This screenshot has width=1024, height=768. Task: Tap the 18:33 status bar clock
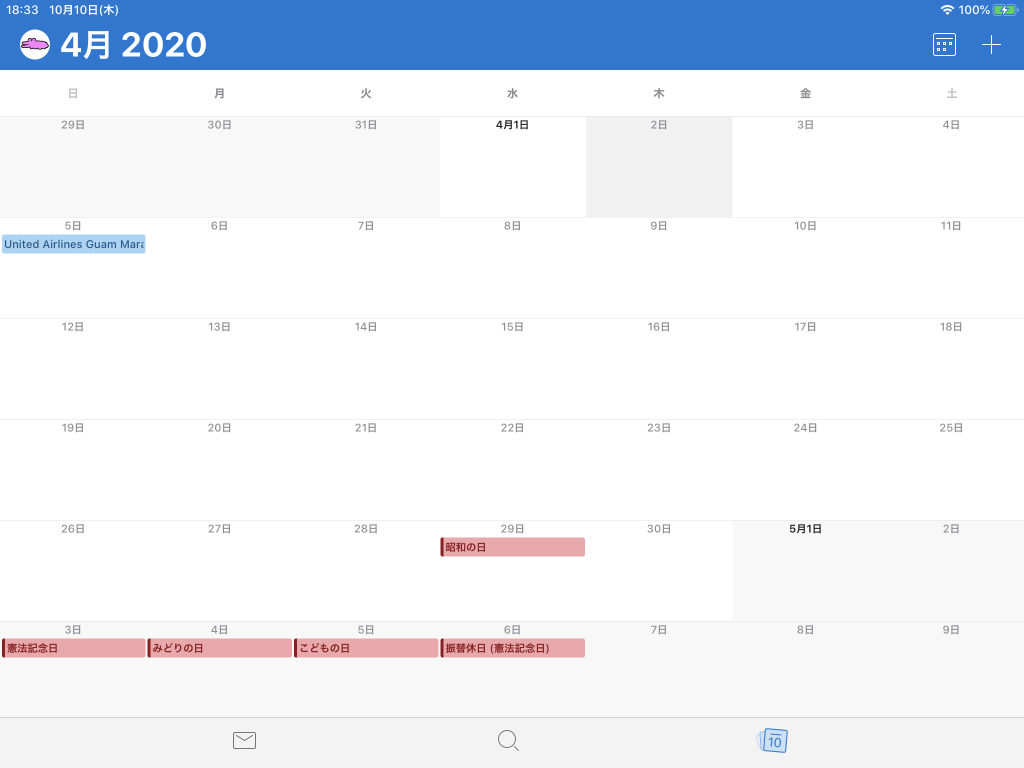(x=22, y=10)
